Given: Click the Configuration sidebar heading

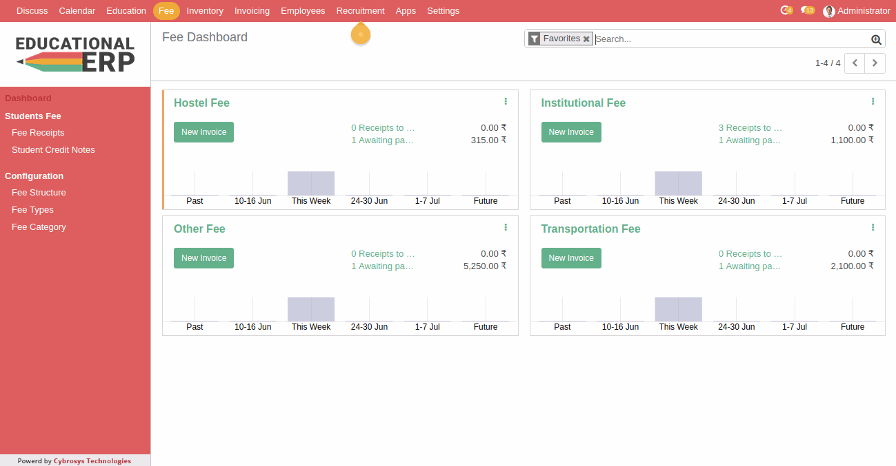Looking at the screenshot, I should pos(34,176).
